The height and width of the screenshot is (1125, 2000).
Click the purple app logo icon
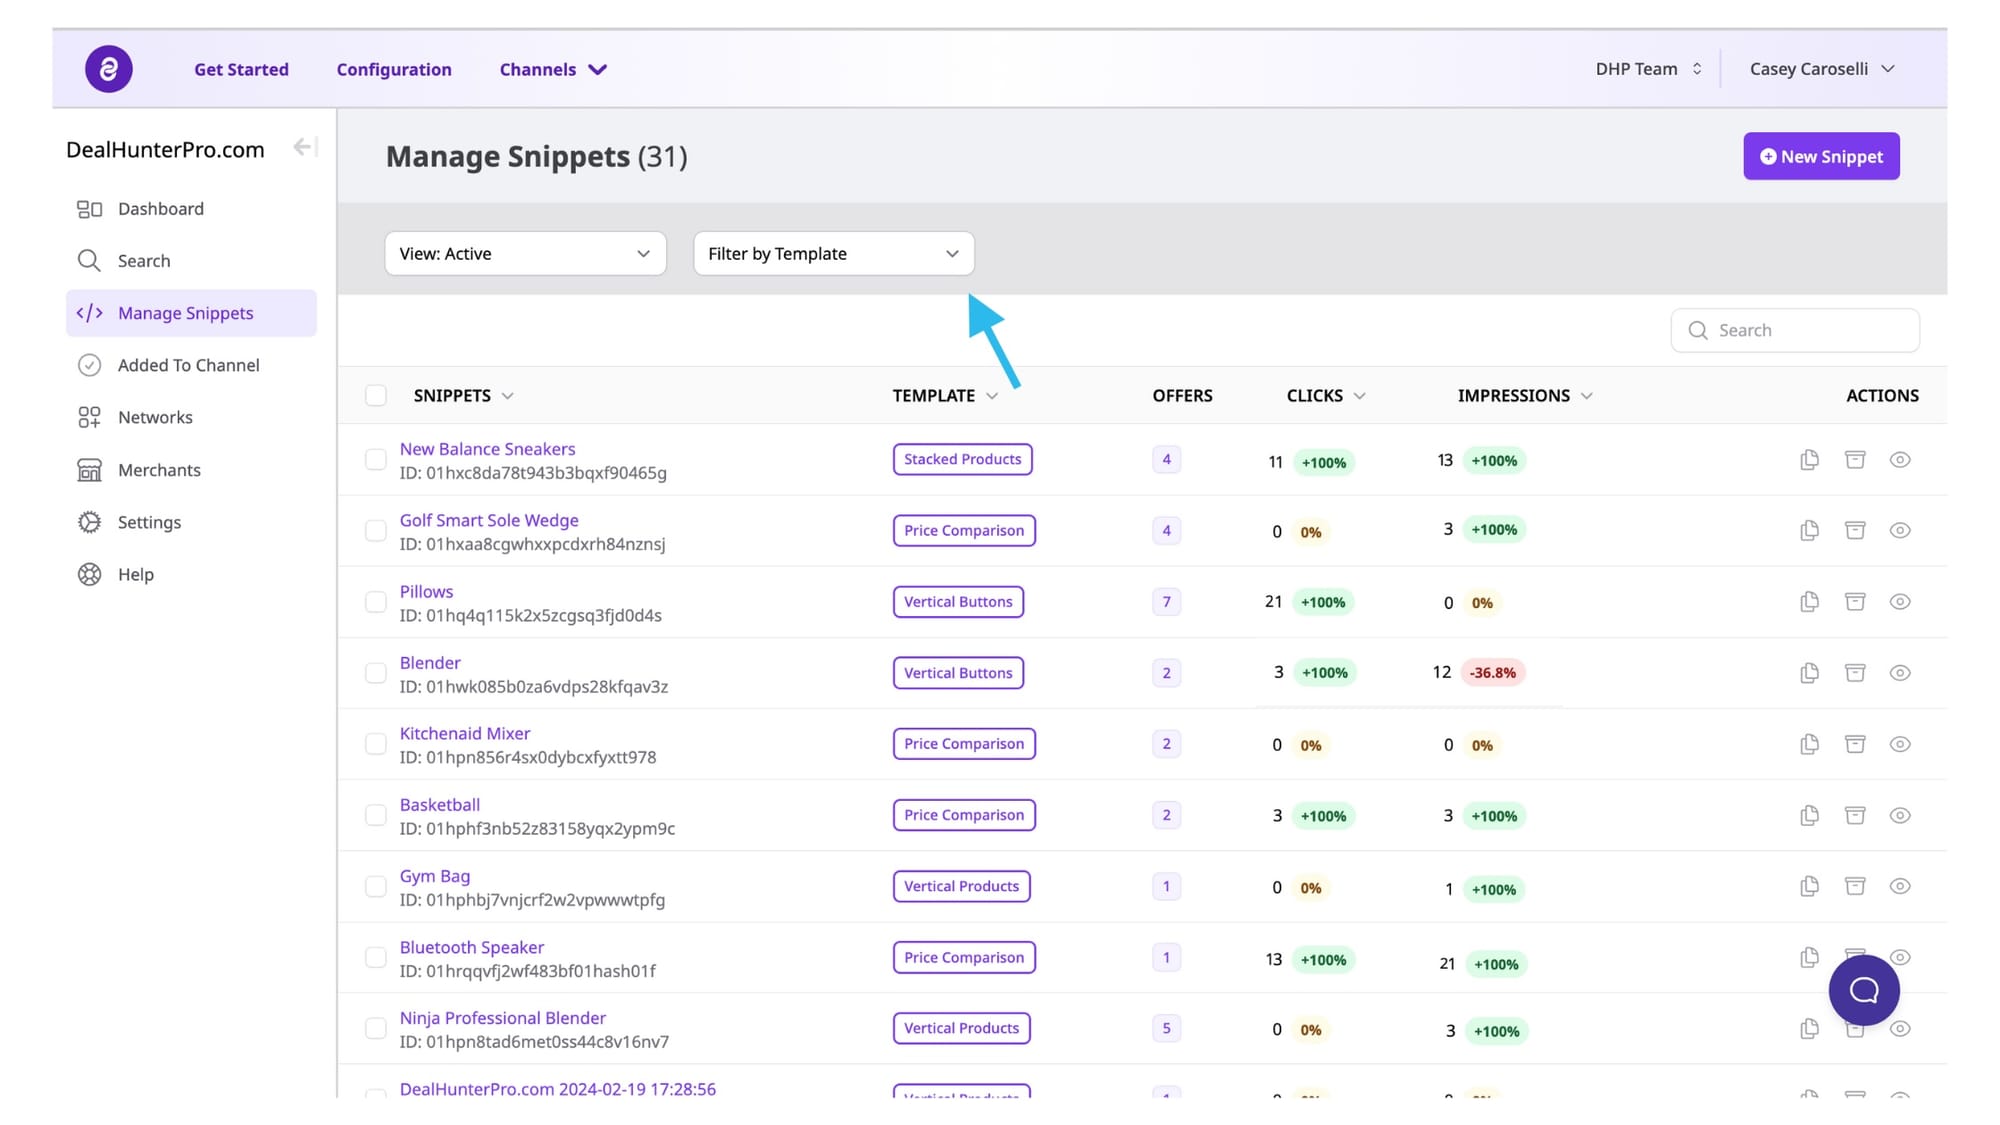coord(109,69)
